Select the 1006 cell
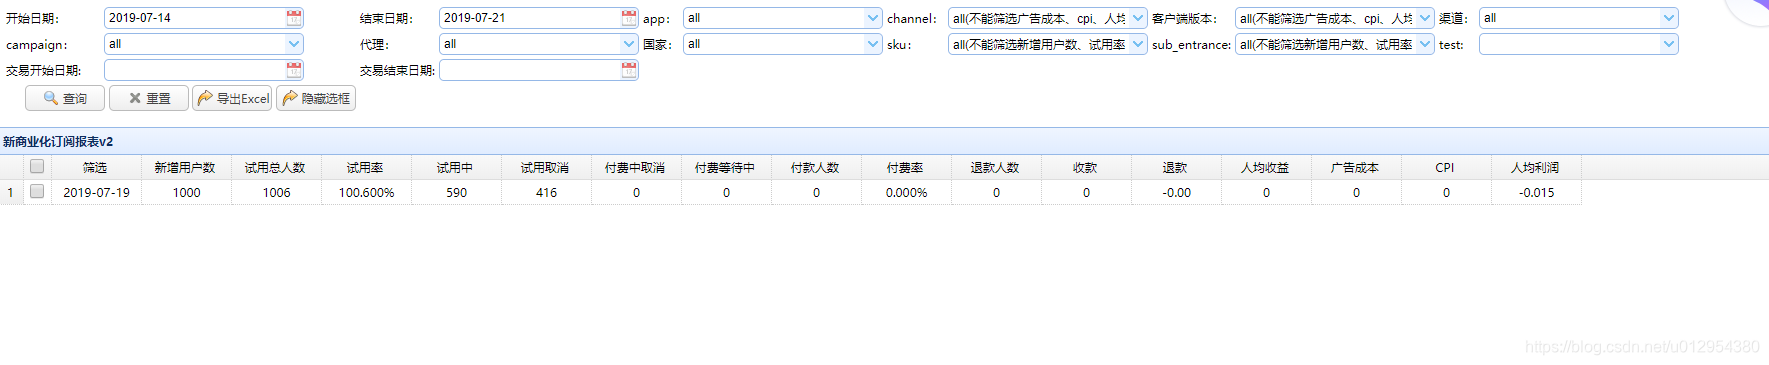 pyautogui.click(x=276, y=192)
